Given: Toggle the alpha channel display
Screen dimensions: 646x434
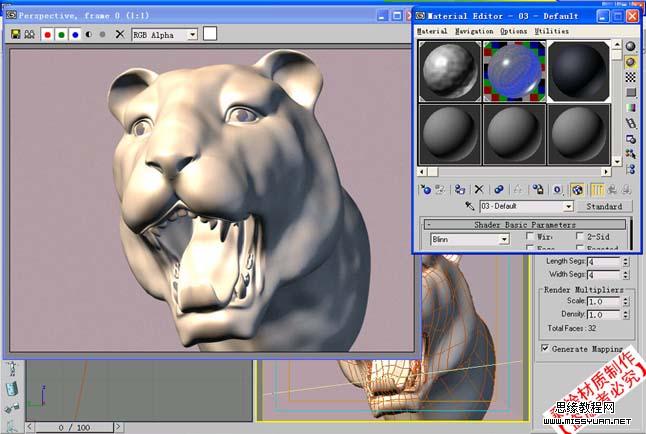Looking at the screenshot, I should click(x=89, y=35).
